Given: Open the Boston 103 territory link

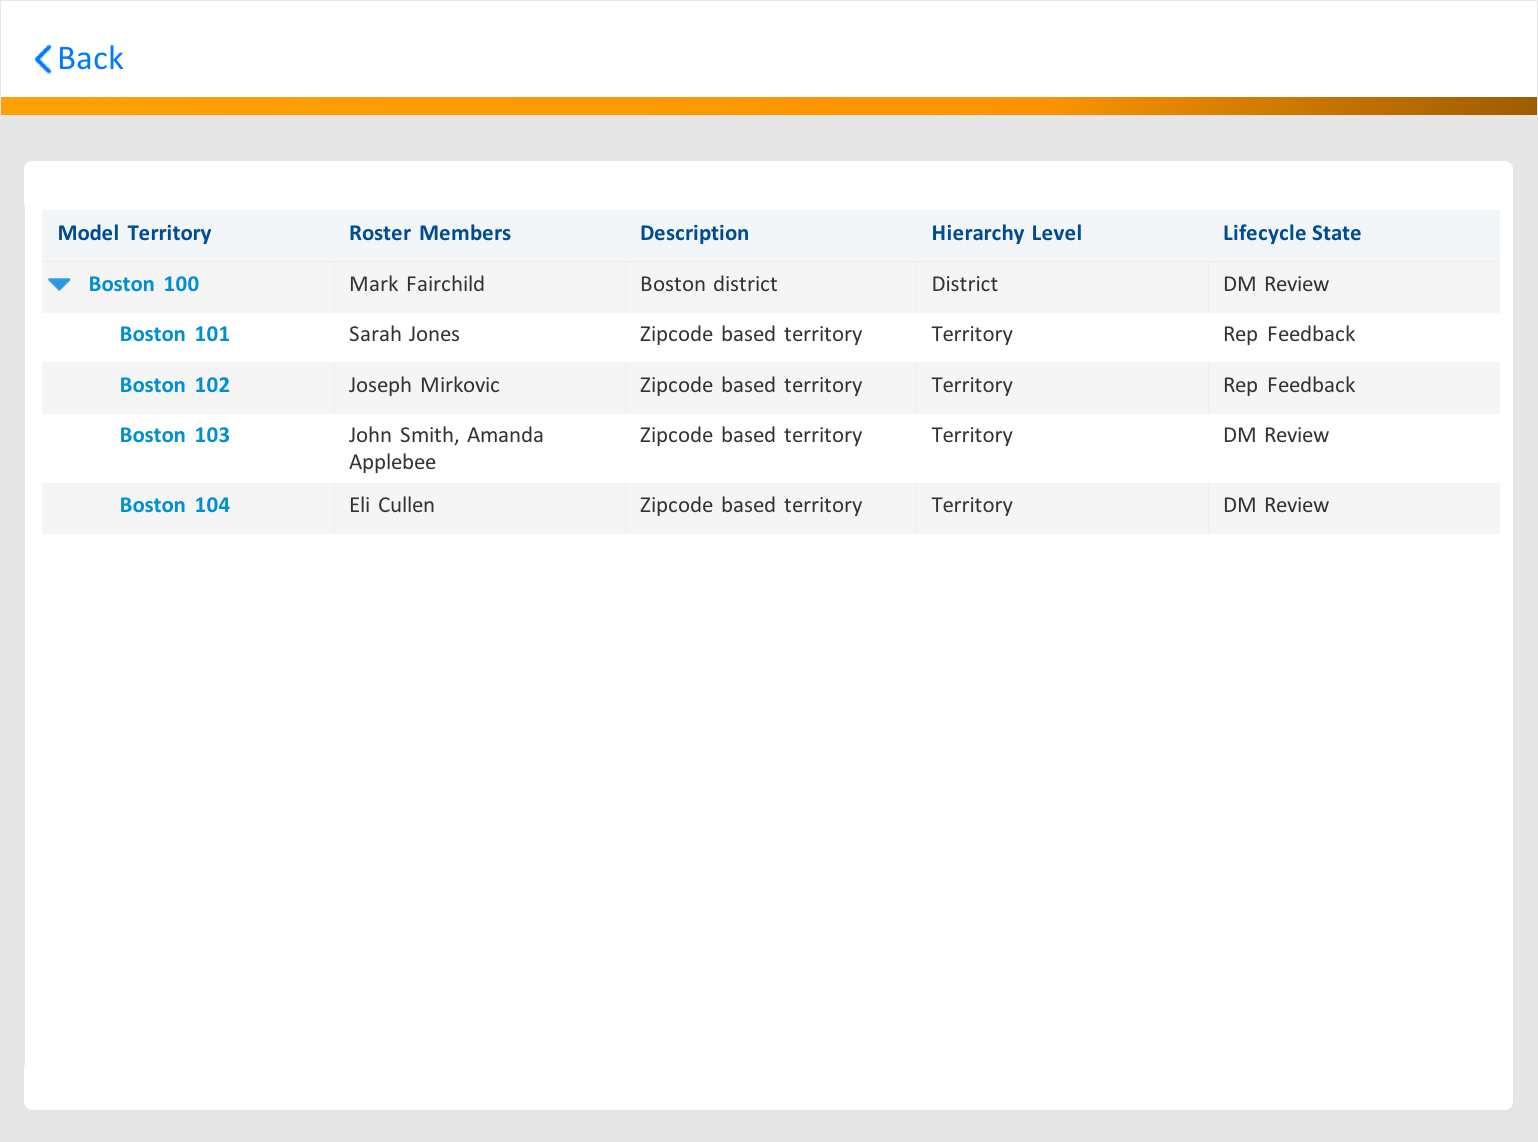Looking at the screenshot, I should 174,436.
